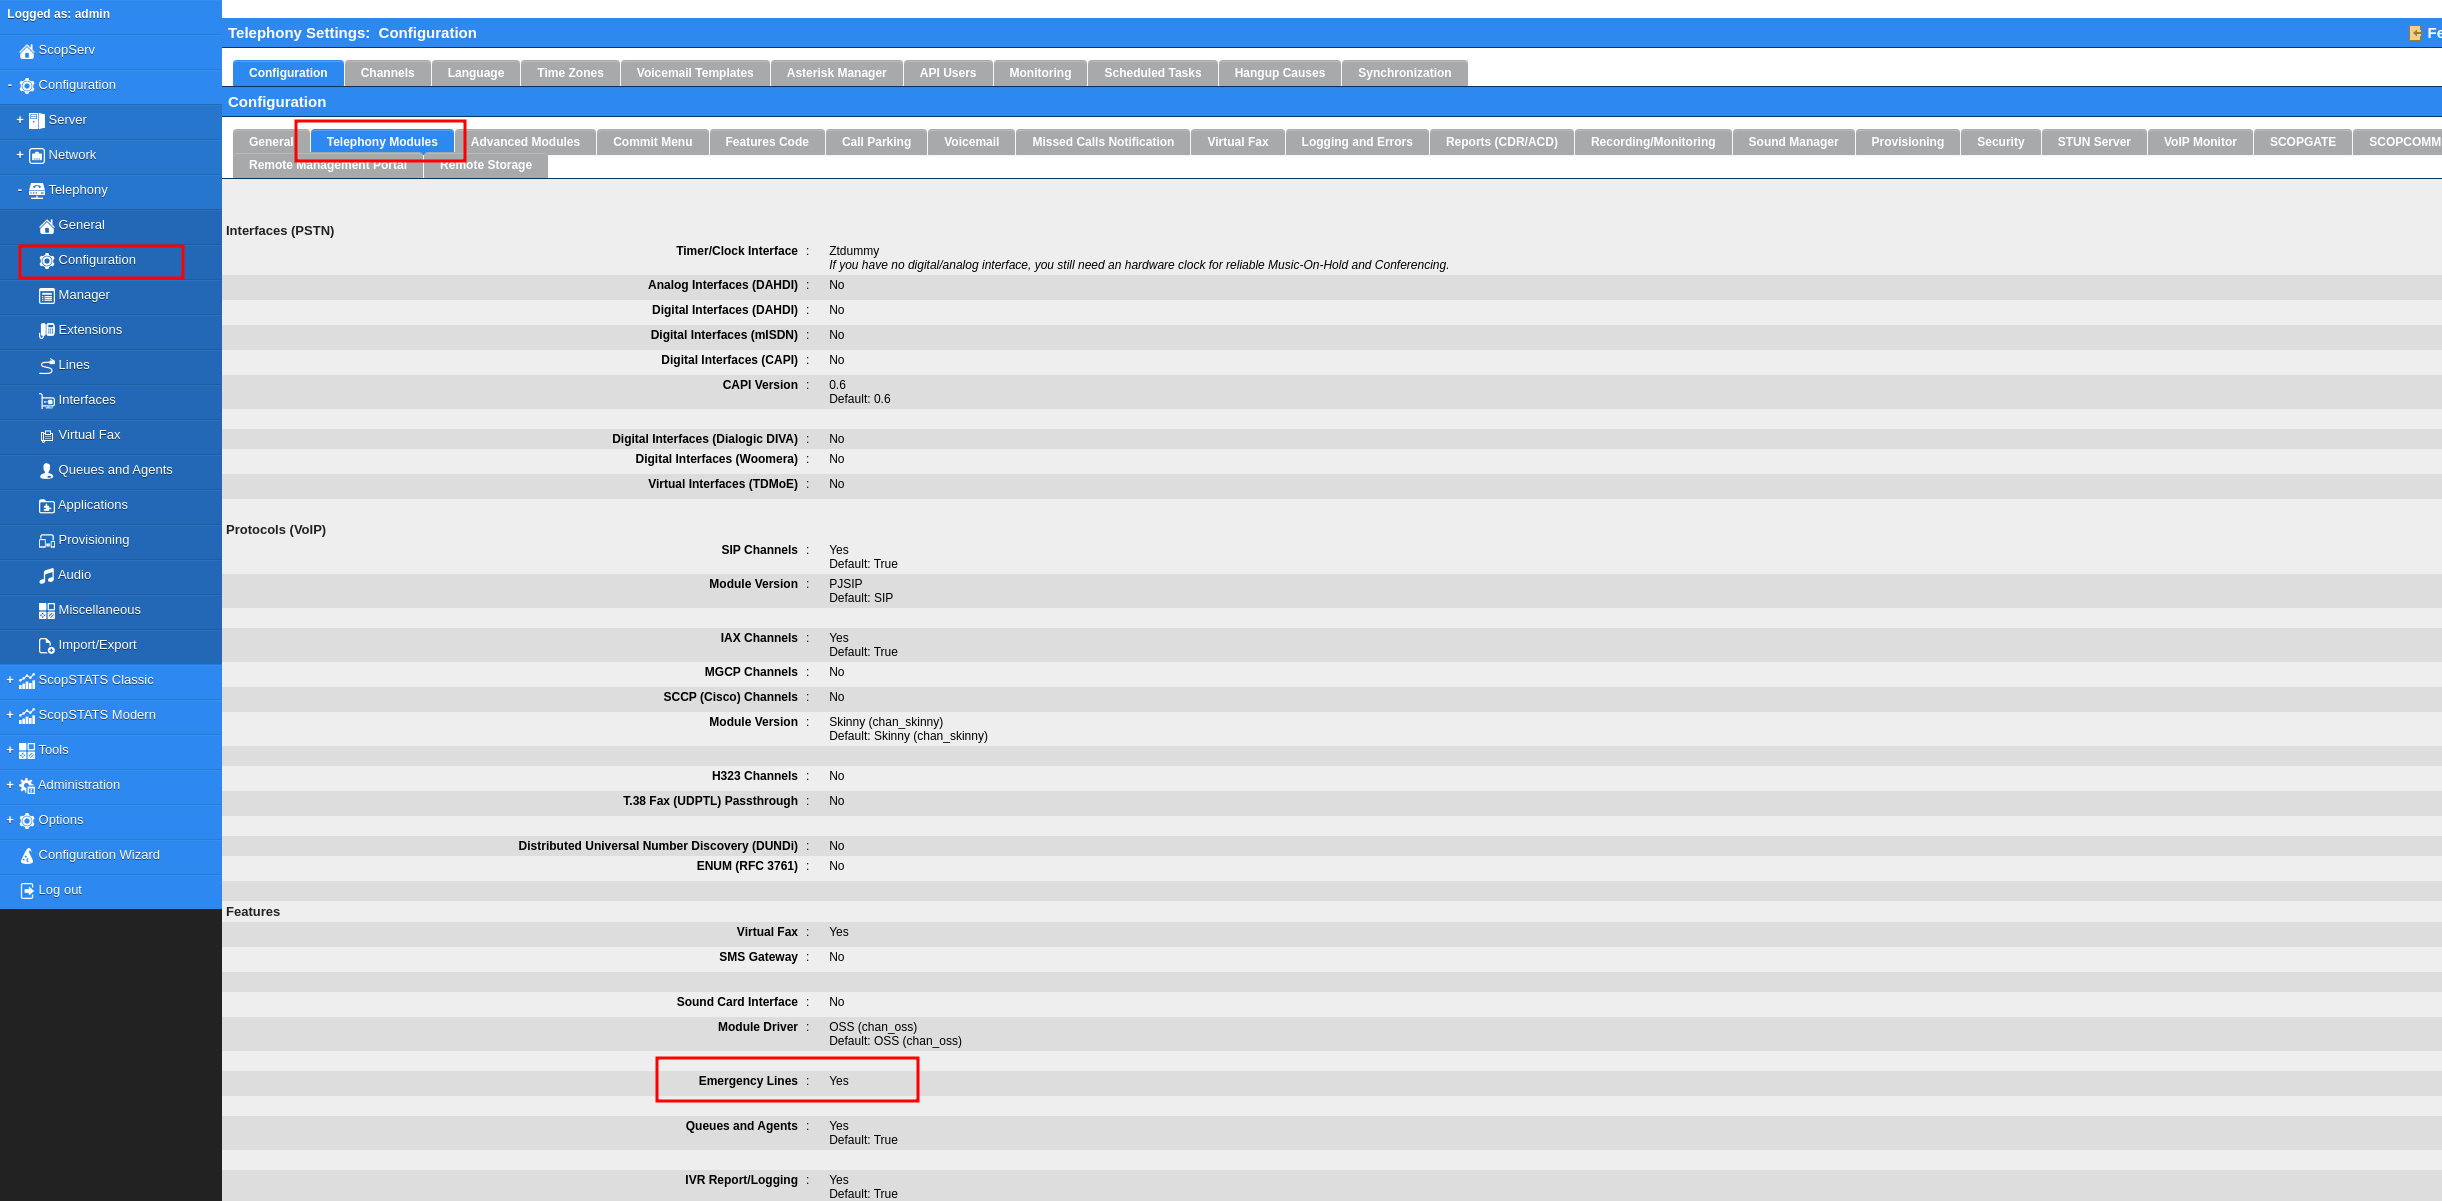Image resolution: width=2442 pixels, height=1201 pixels.
Task: Open the Missed Calls Notification sub-tab
Action: point(1103,142)
